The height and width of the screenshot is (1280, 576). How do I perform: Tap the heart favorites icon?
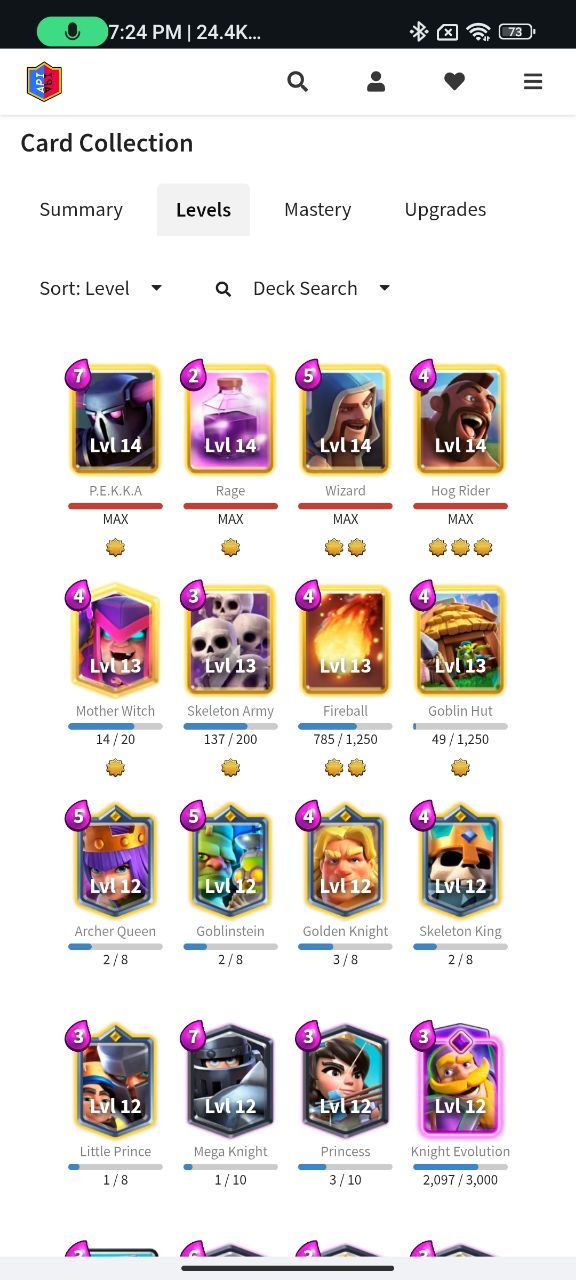455,82
